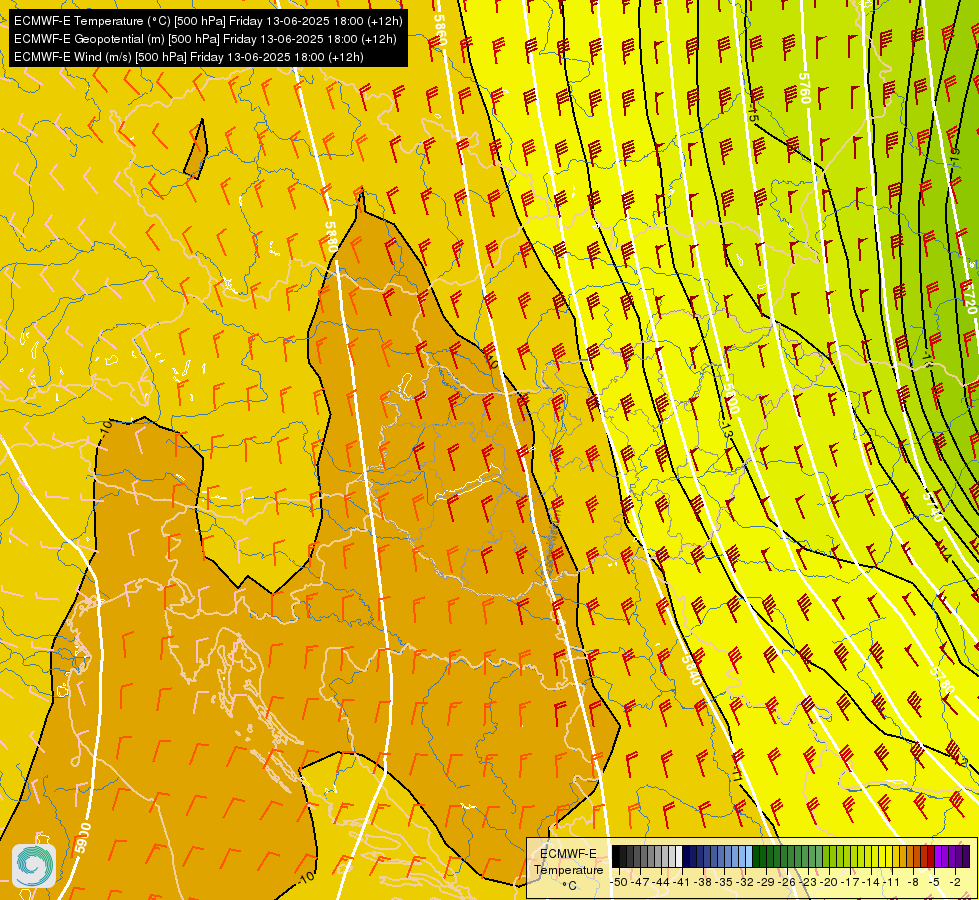Click the -5 label on the temperature legend
Viewport: 979px width, 900px height.
[934, 882]
